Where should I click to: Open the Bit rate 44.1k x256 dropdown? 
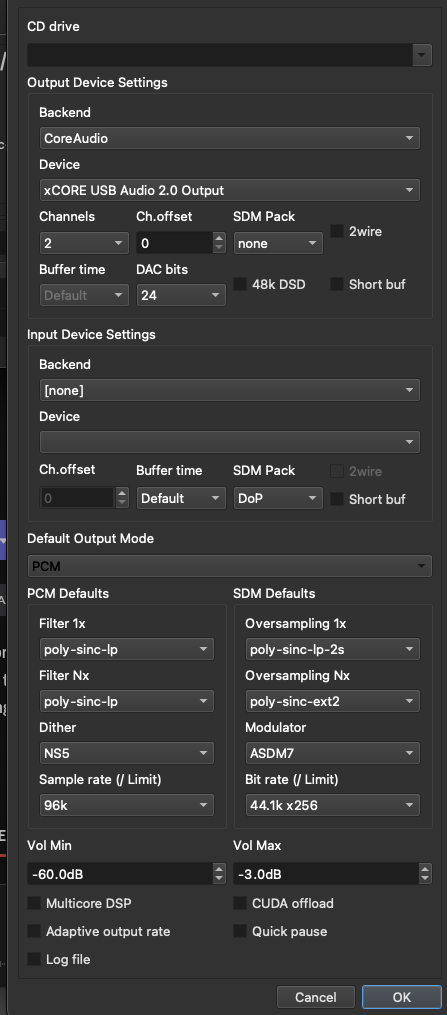pyautogui.click(x=333, y=805)
